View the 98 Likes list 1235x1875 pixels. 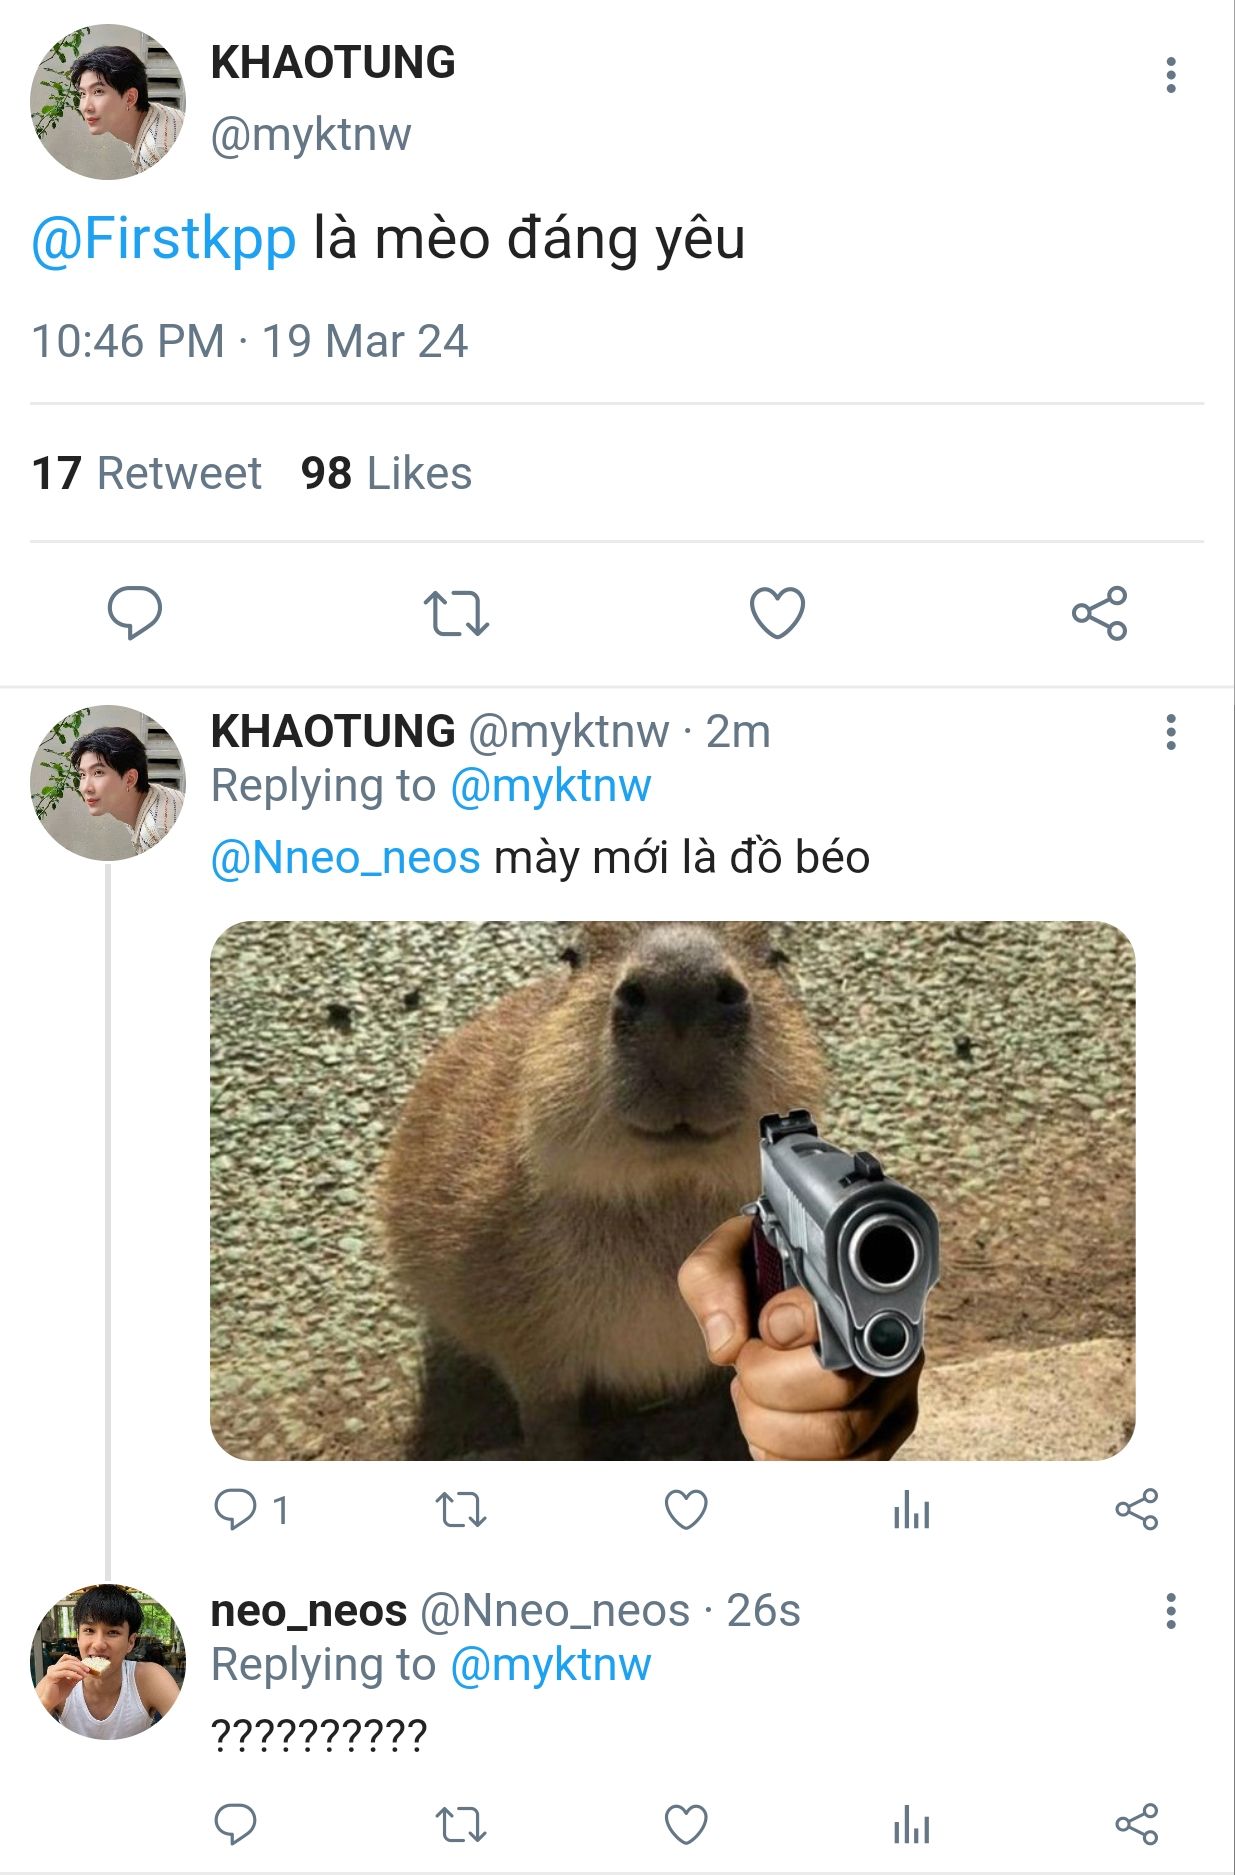click(386, 473)
